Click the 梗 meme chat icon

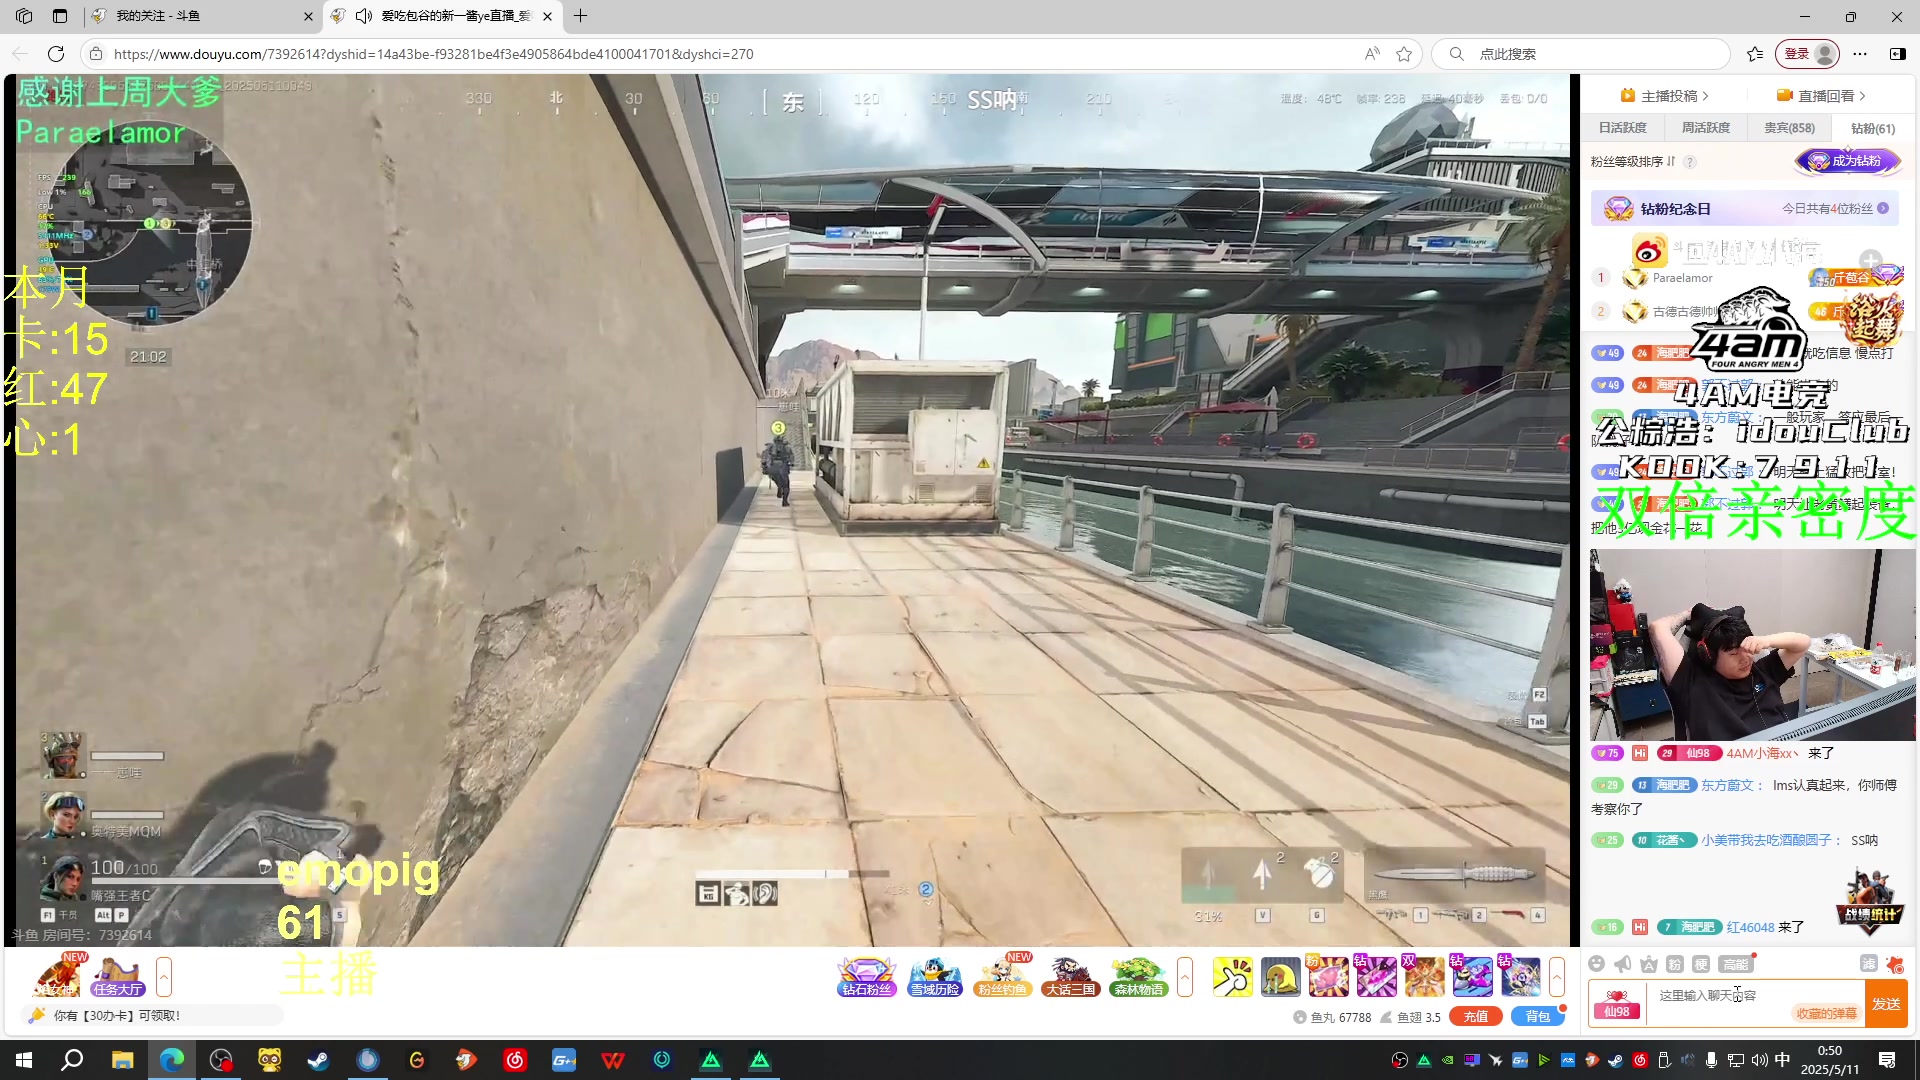point(1701,964)
